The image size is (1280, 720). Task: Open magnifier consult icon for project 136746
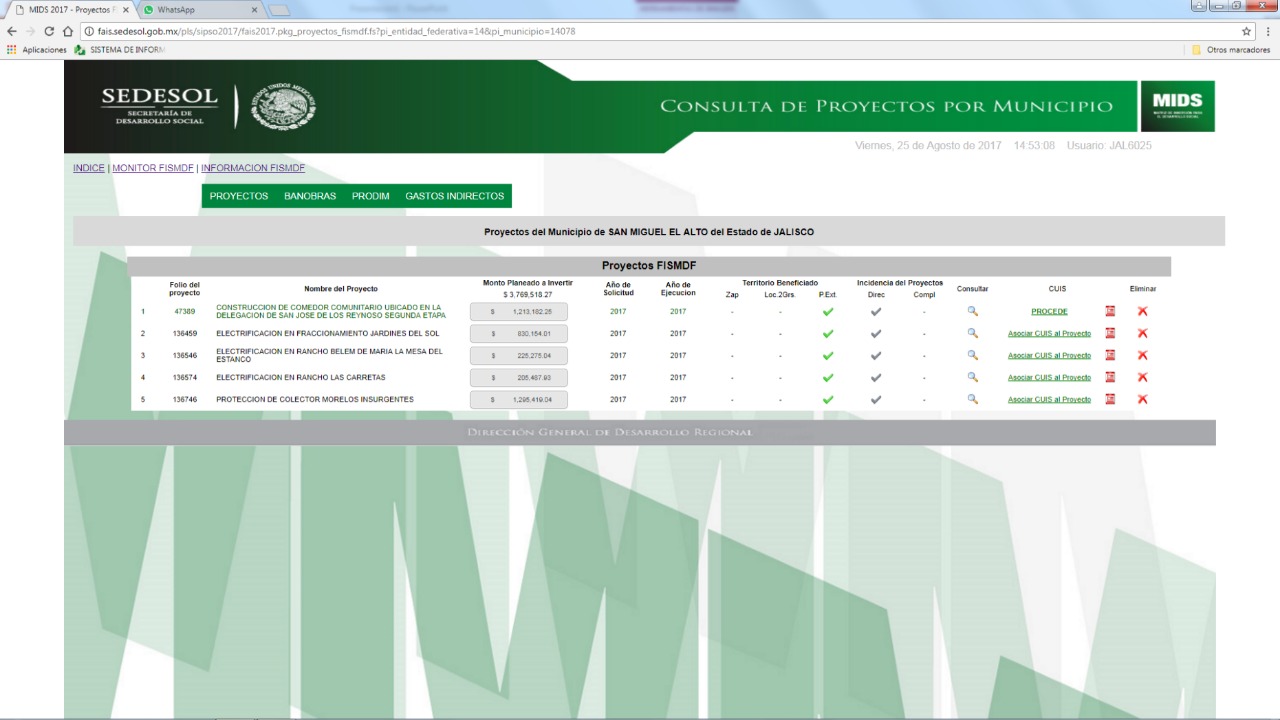coord(972,399)
